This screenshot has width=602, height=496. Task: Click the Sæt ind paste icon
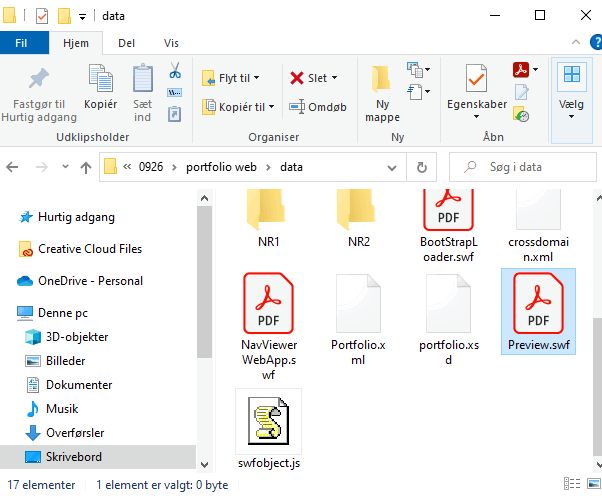(142, 78)
